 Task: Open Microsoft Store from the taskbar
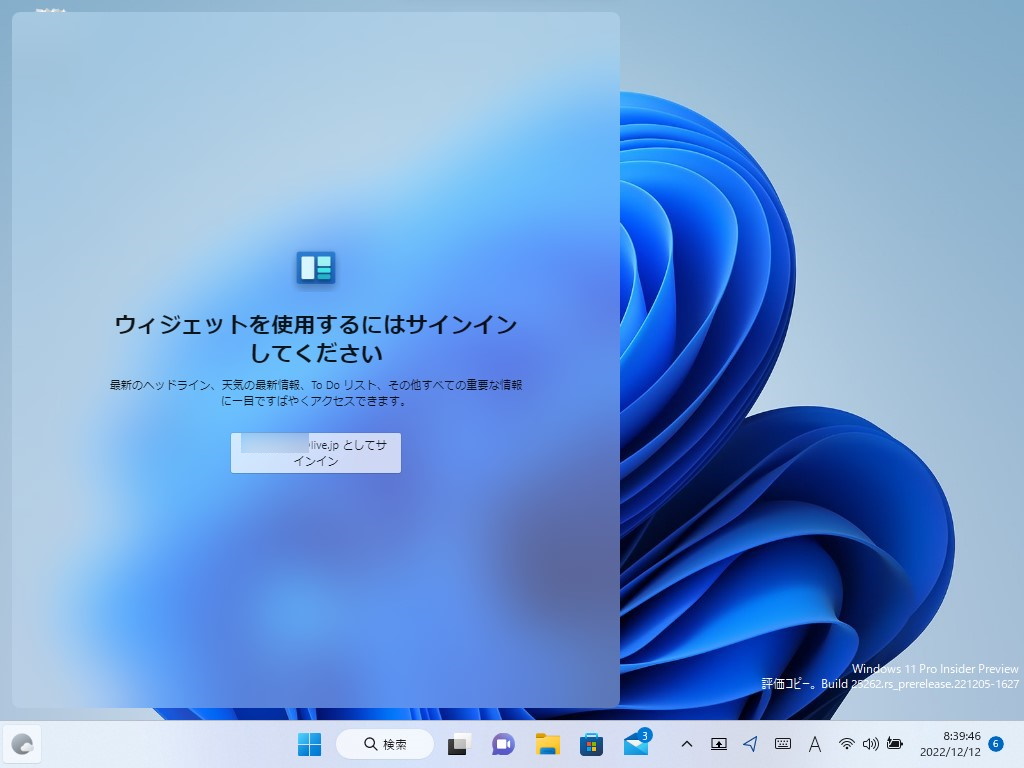[592, 744]
